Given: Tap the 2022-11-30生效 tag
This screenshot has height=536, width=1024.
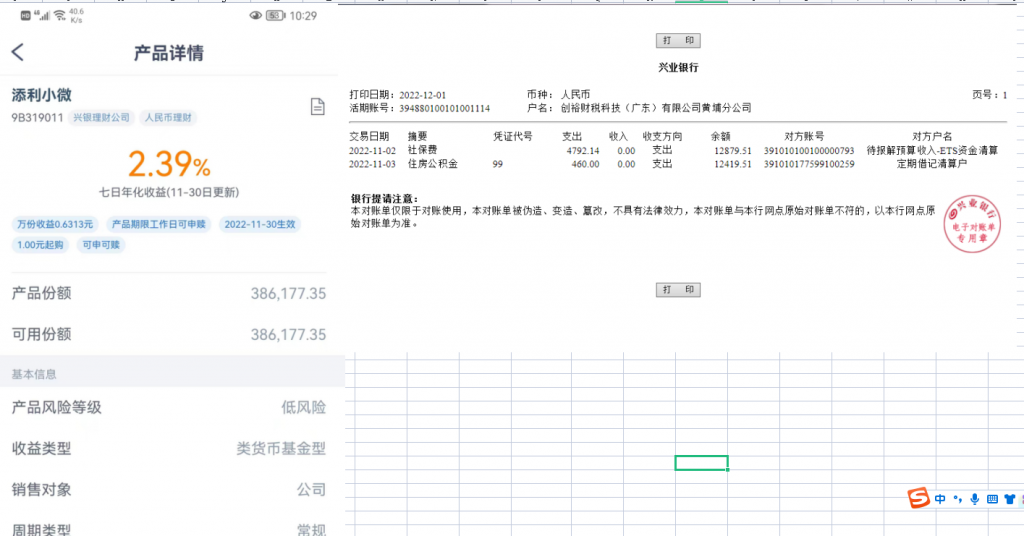Looking at the screenshot, I should [x=260, y=224].
